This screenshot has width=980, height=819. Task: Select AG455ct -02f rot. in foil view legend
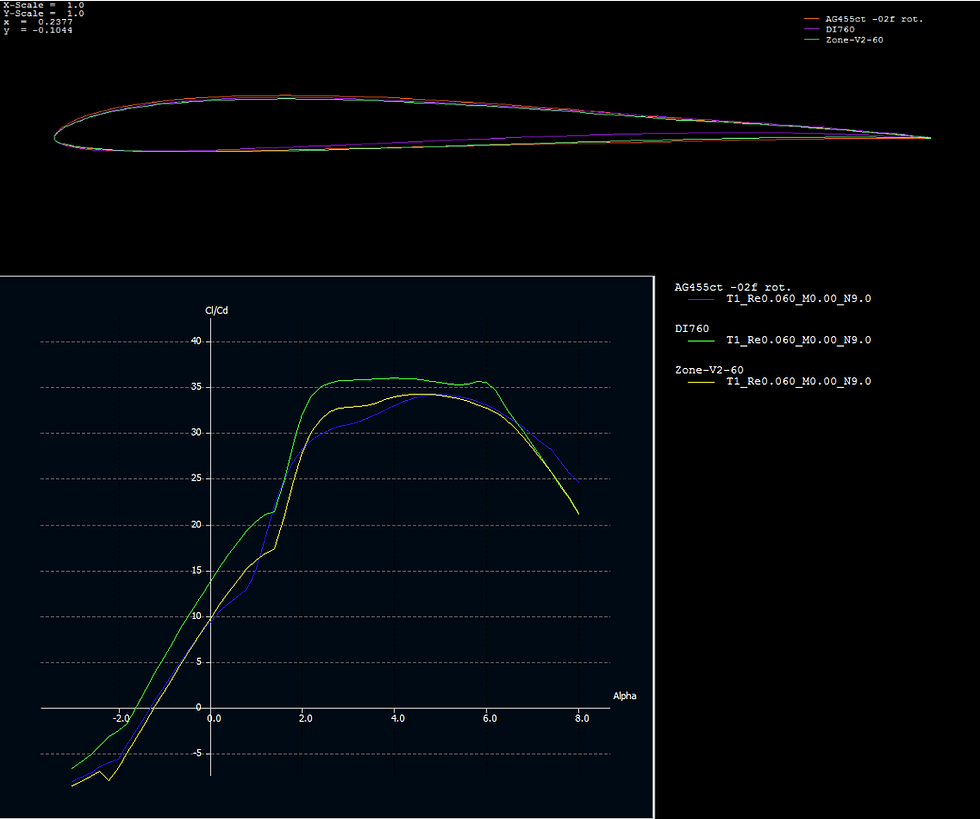tap(874, 19)
